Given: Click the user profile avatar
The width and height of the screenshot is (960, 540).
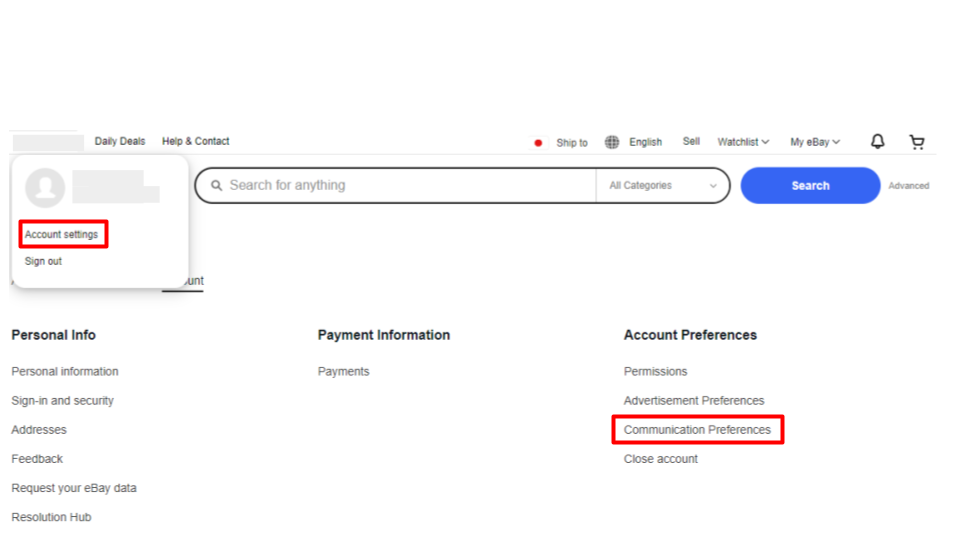Looking at the screenshot, I should (x=45, y=187).
